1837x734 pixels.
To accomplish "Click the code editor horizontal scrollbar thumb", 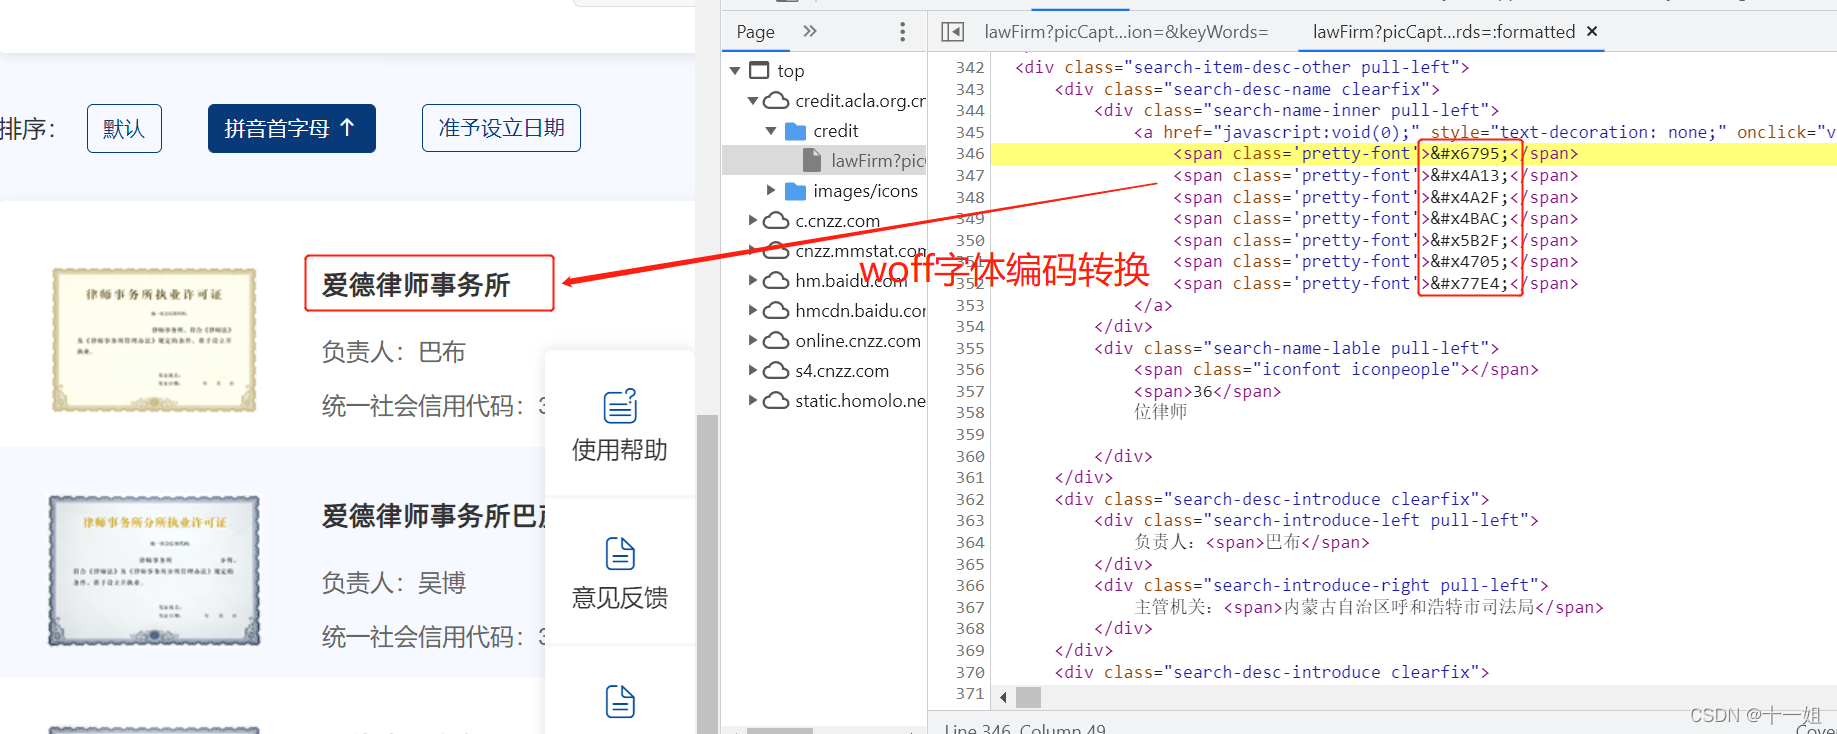I will (x=1028, y=697).
